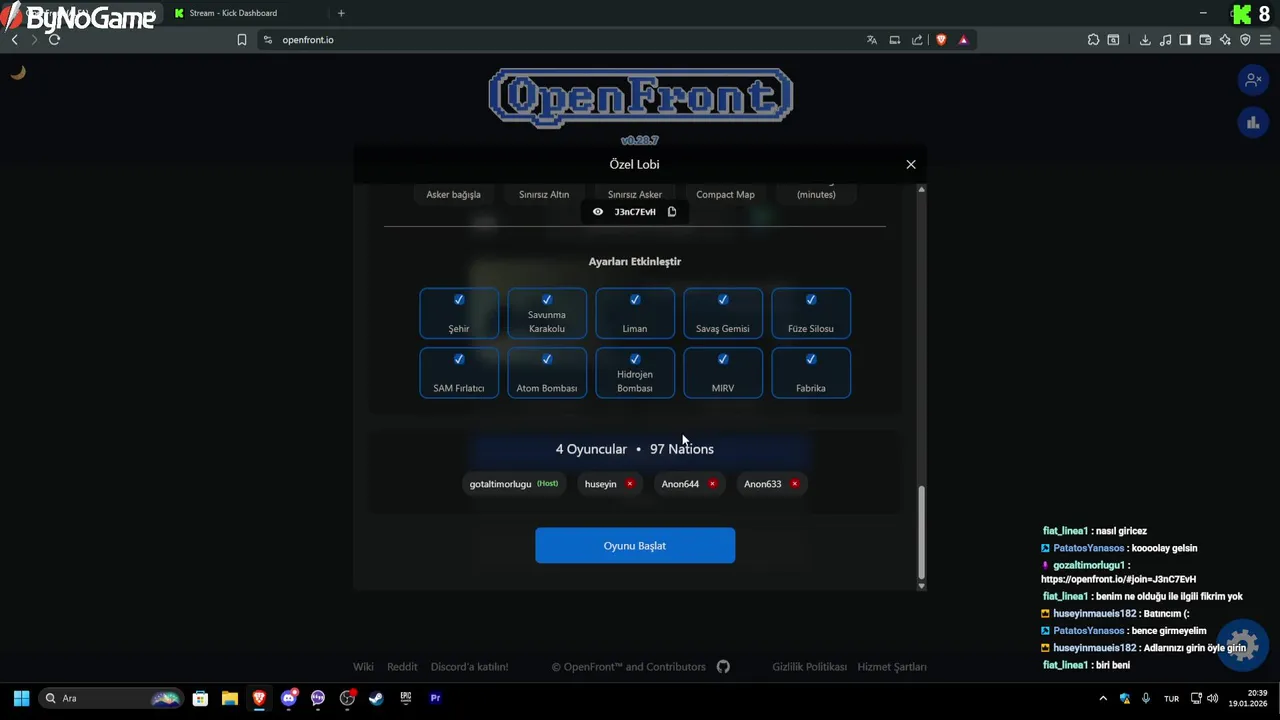The height and width of the screenshot is (720, 1280).
Task: Open the Brave Wallet icon
Action: [x=1205, y=40]
